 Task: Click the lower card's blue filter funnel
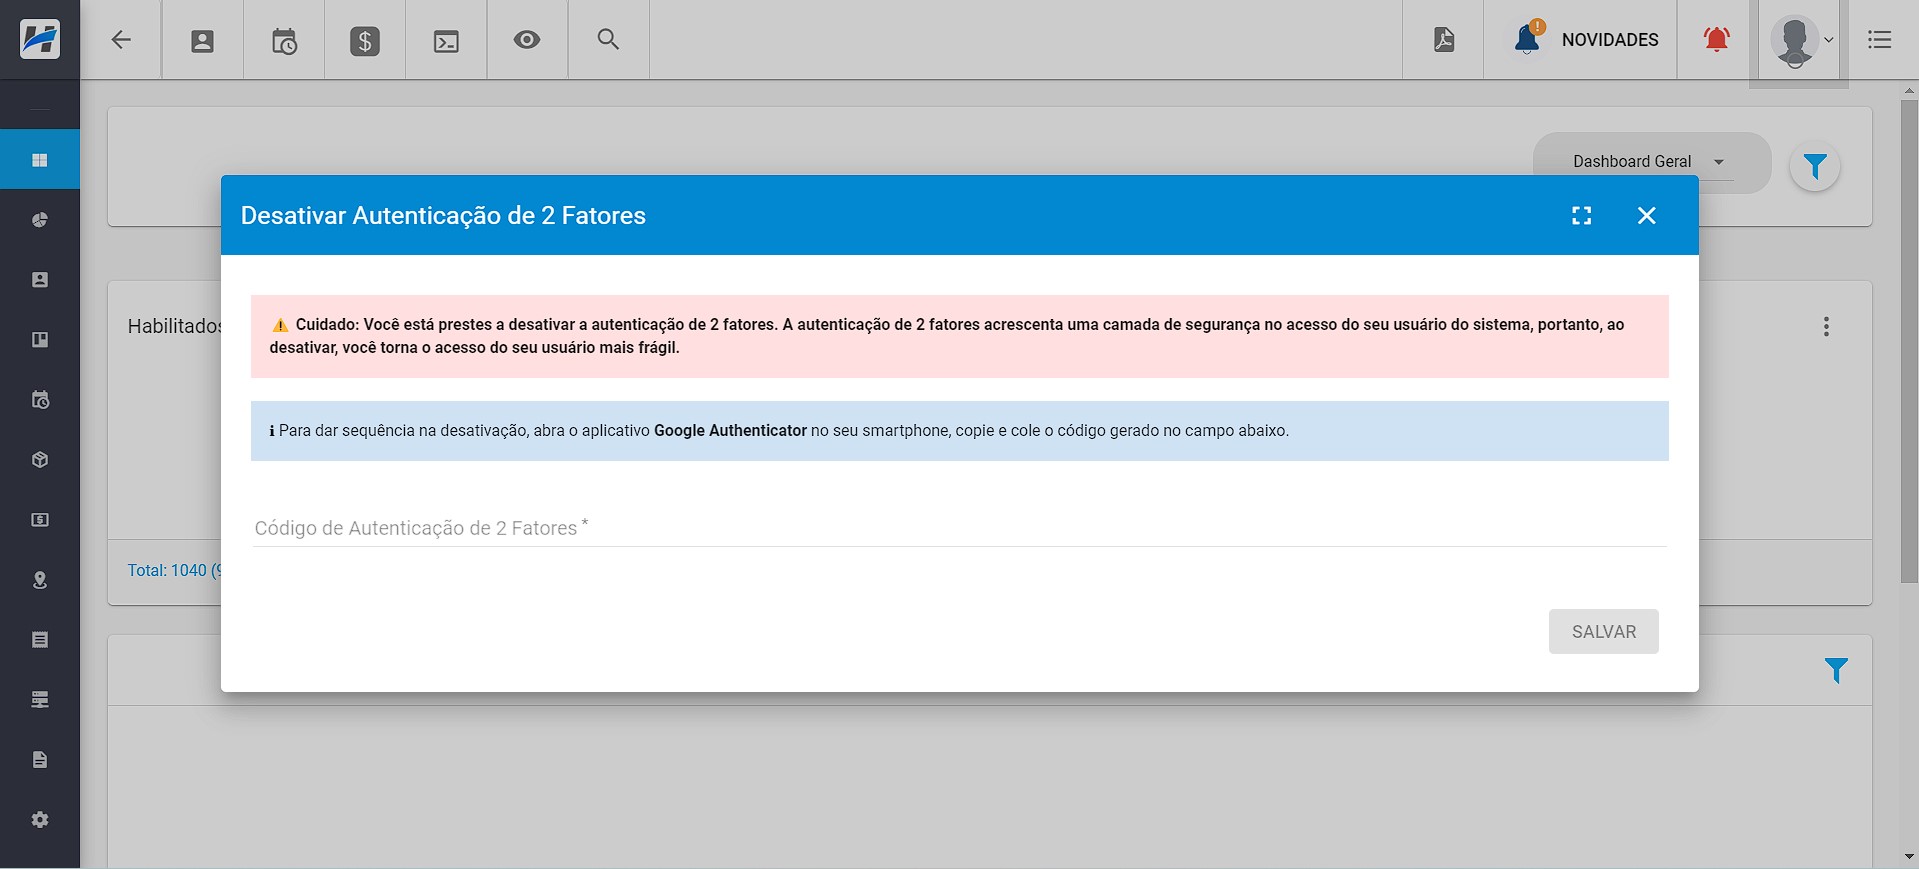click(1836, 671)
